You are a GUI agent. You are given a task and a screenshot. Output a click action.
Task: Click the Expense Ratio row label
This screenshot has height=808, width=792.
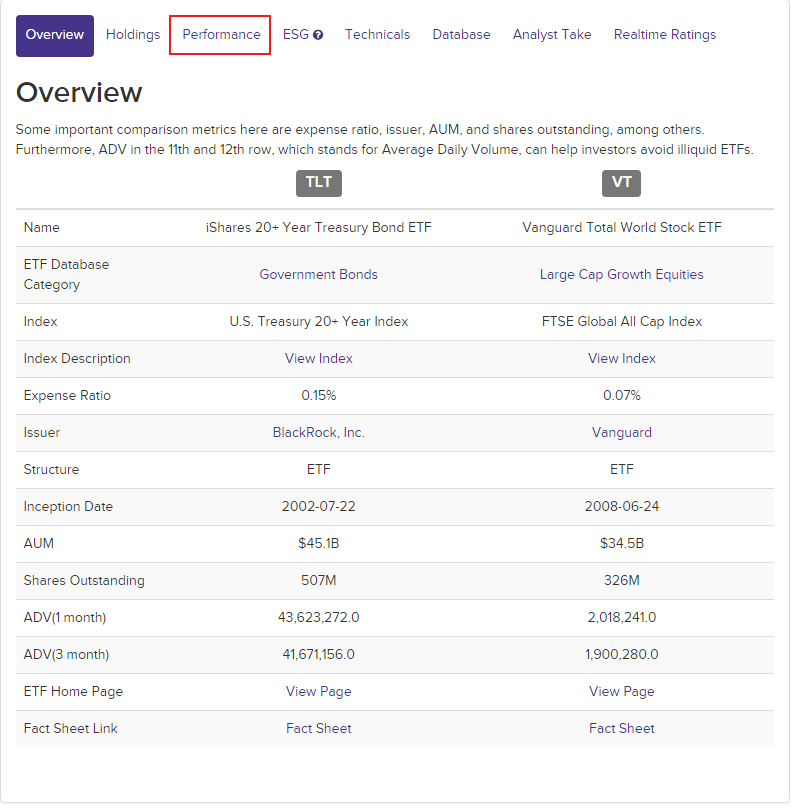pos(68,396)
